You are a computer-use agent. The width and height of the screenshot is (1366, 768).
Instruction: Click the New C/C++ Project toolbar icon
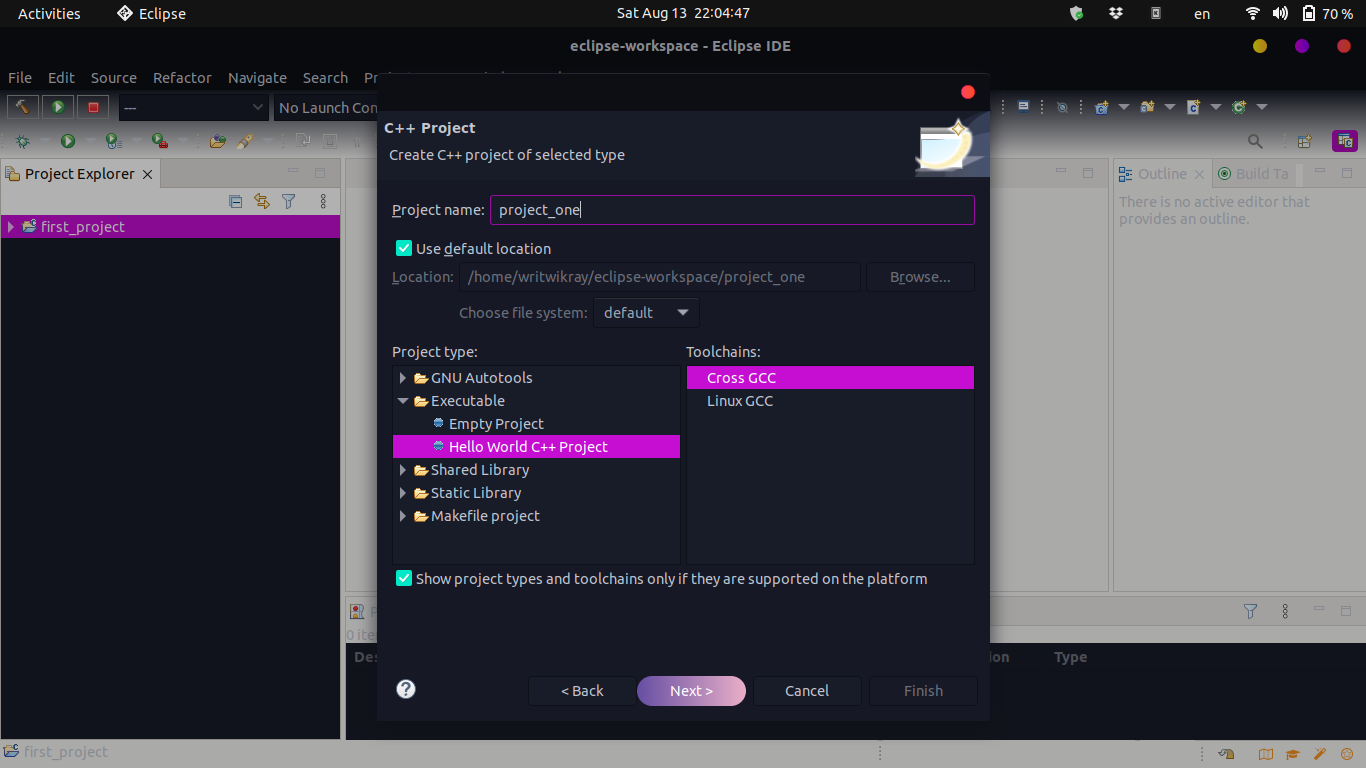pyautogui.click(x=1101, y=107)
